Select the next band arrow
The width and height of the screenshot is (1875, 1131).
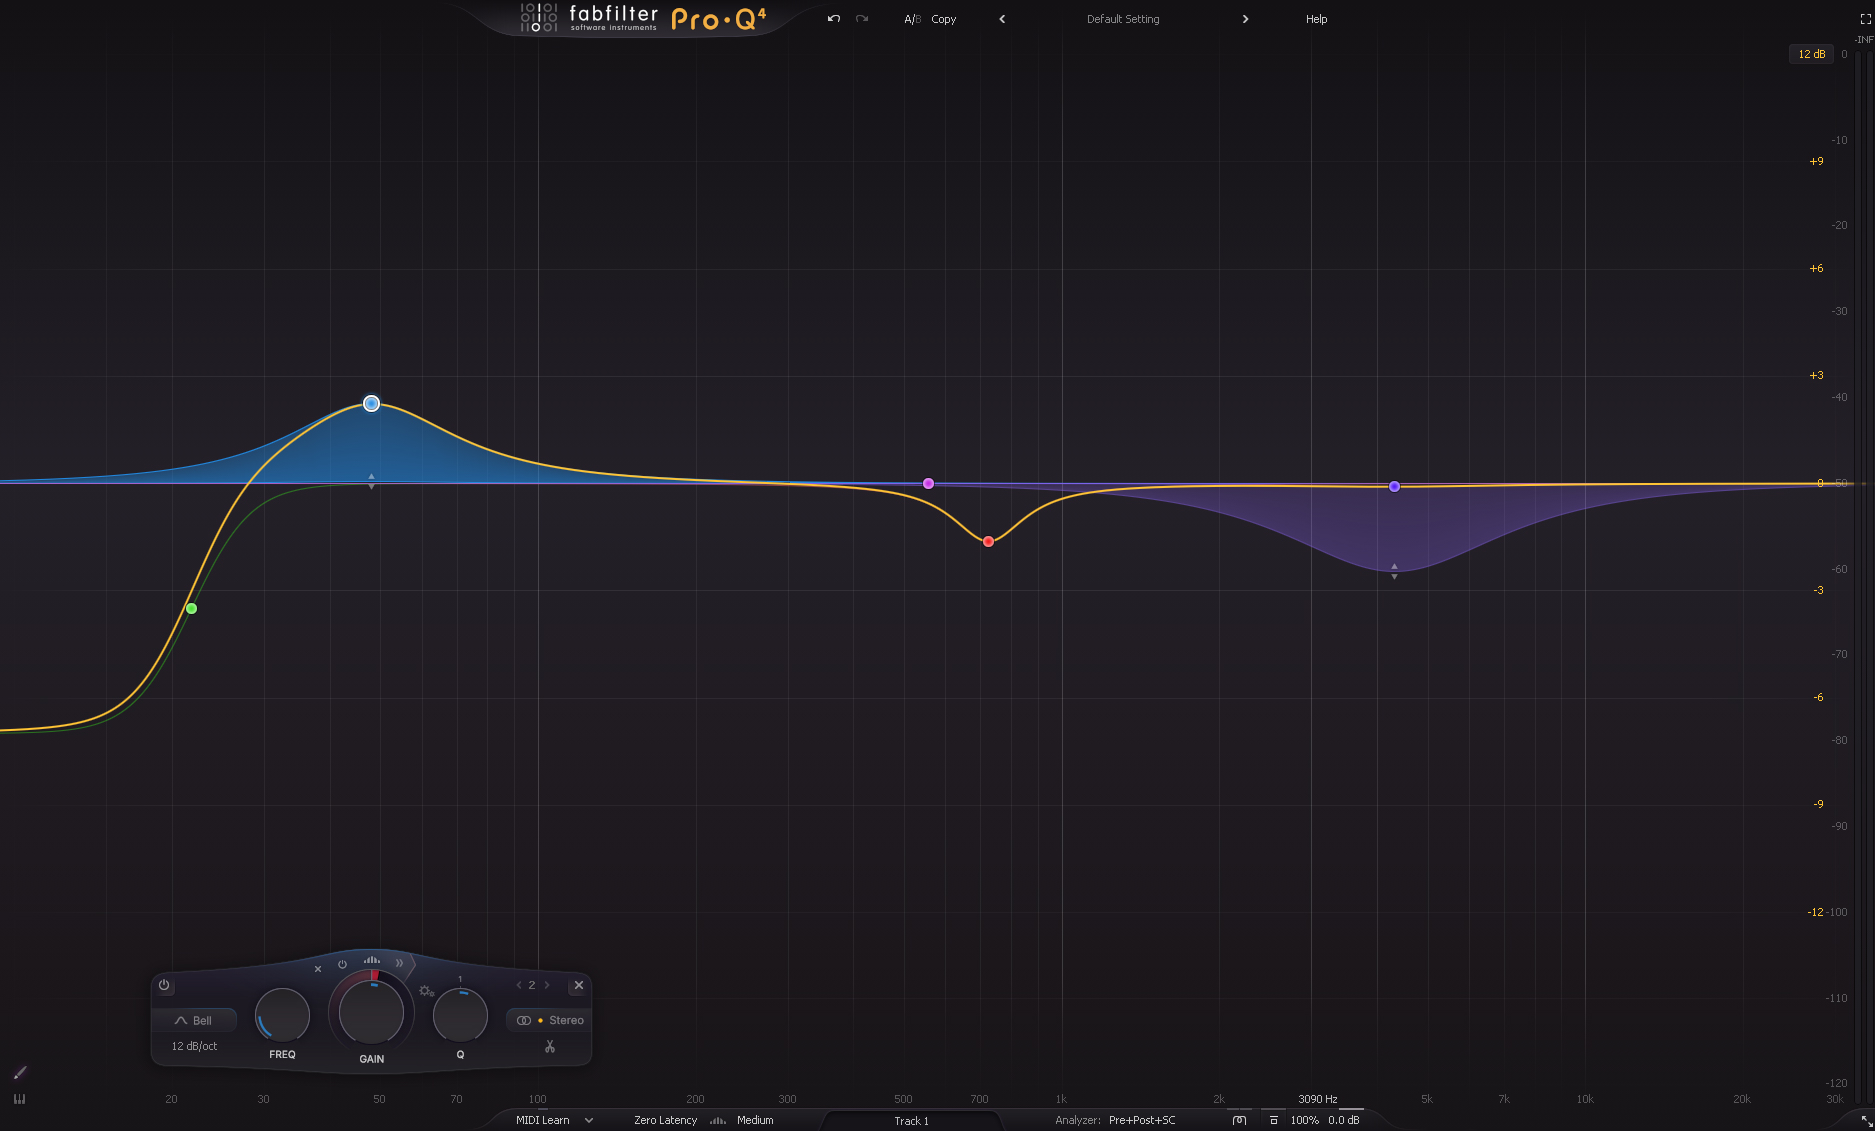pos(547,985)
